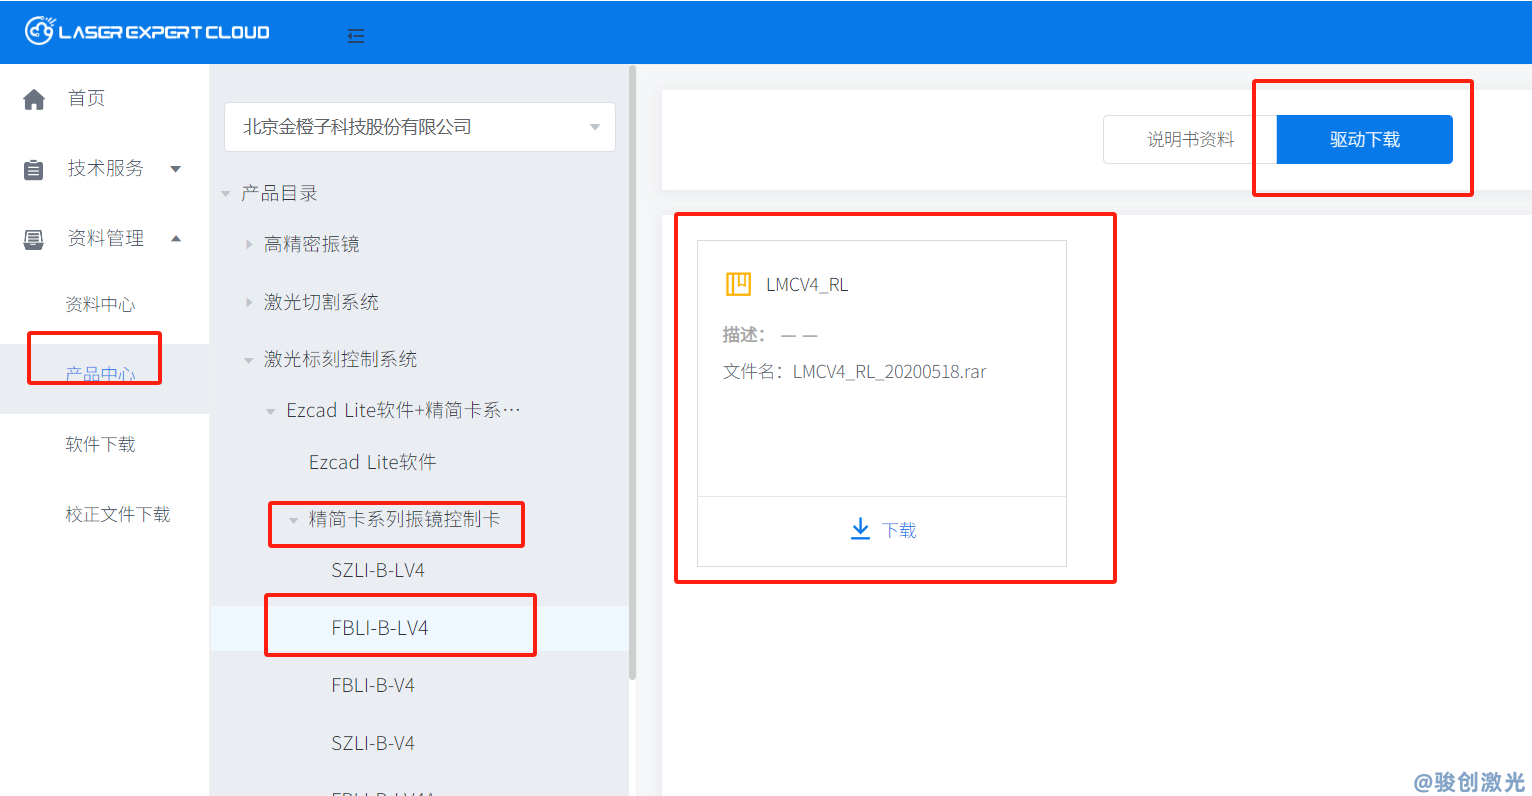Select Ezcad Lite软件 tree item
Screen dimensions: 1532x796
373,462
